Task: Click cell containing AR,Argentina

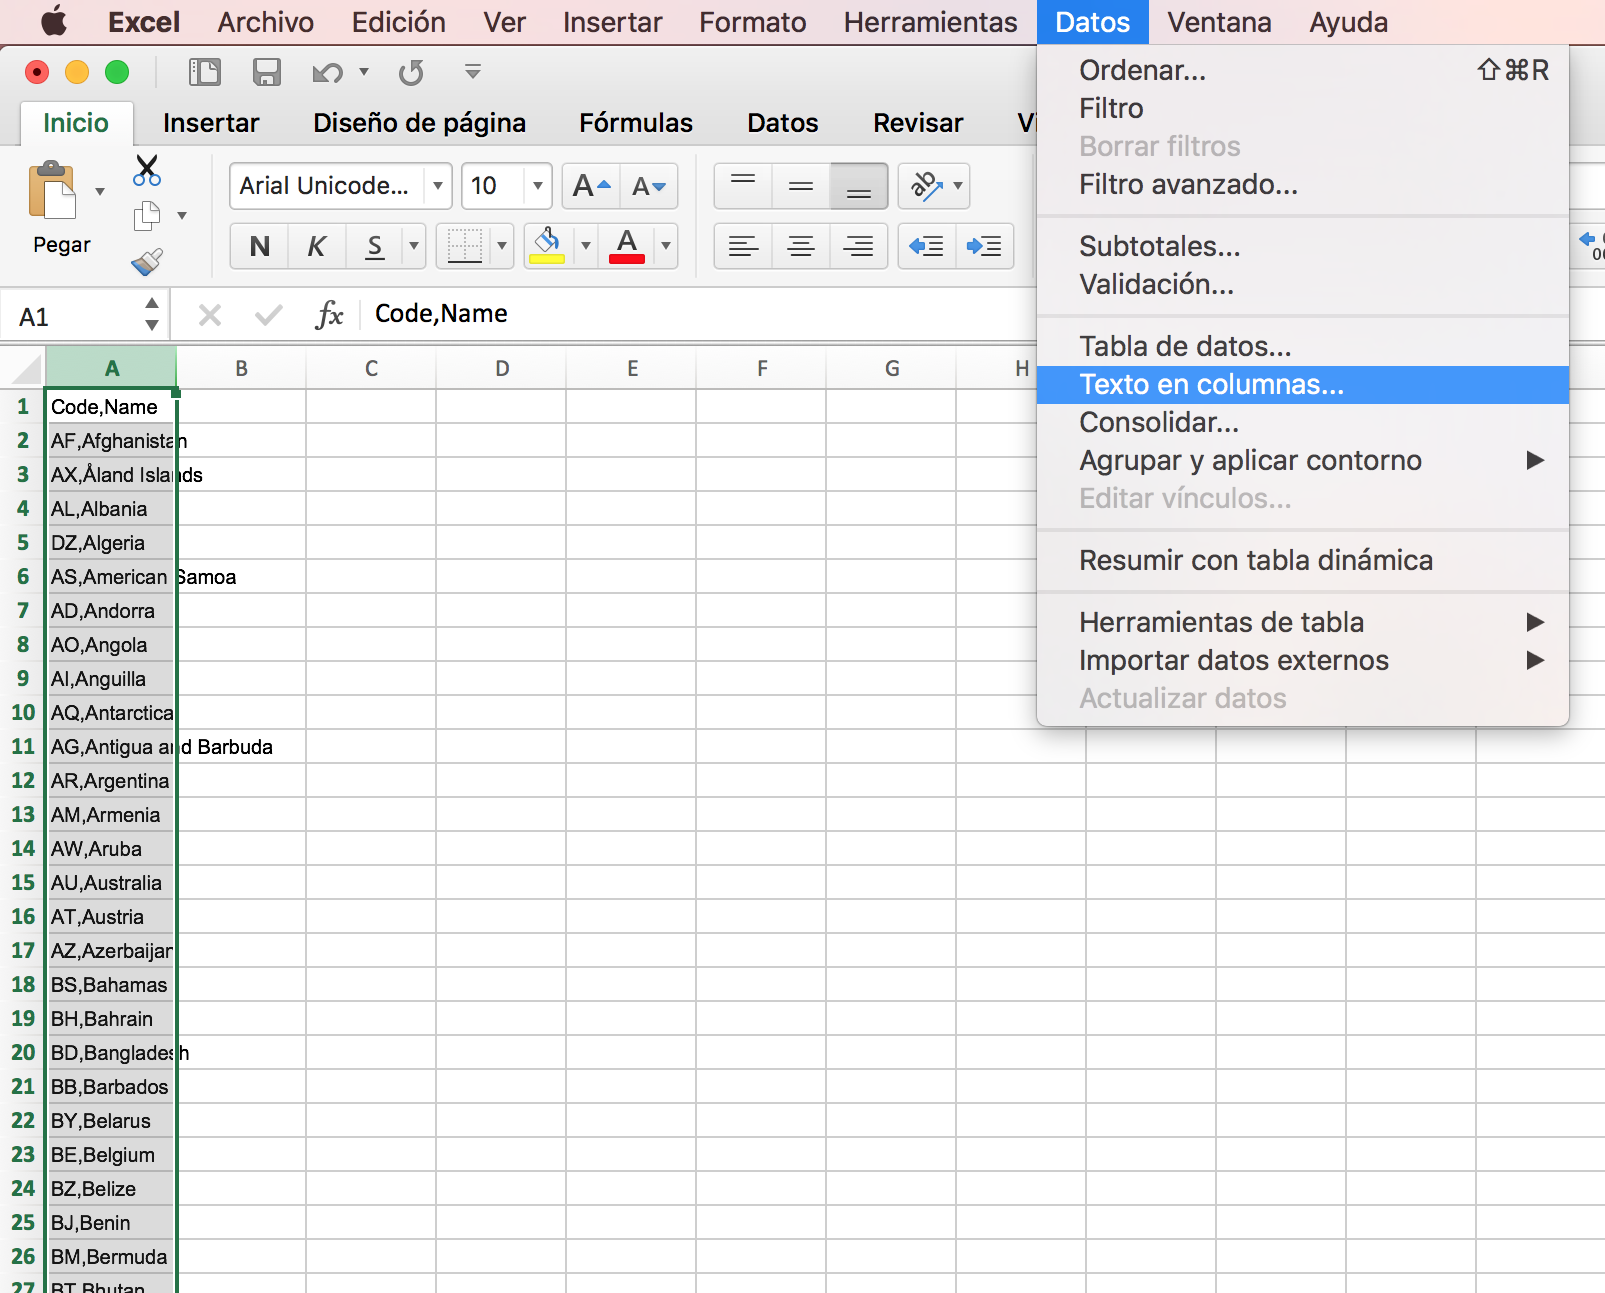Action: click(111, 781)
